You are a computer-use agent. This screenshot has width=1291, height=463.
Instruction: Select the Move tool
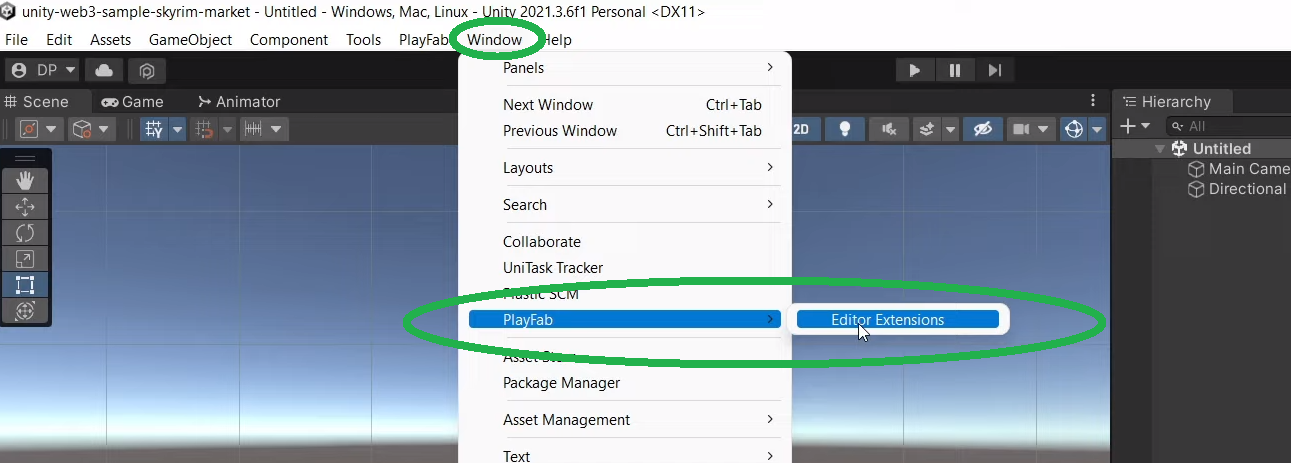pyautogui.click(x=25, y=207)
